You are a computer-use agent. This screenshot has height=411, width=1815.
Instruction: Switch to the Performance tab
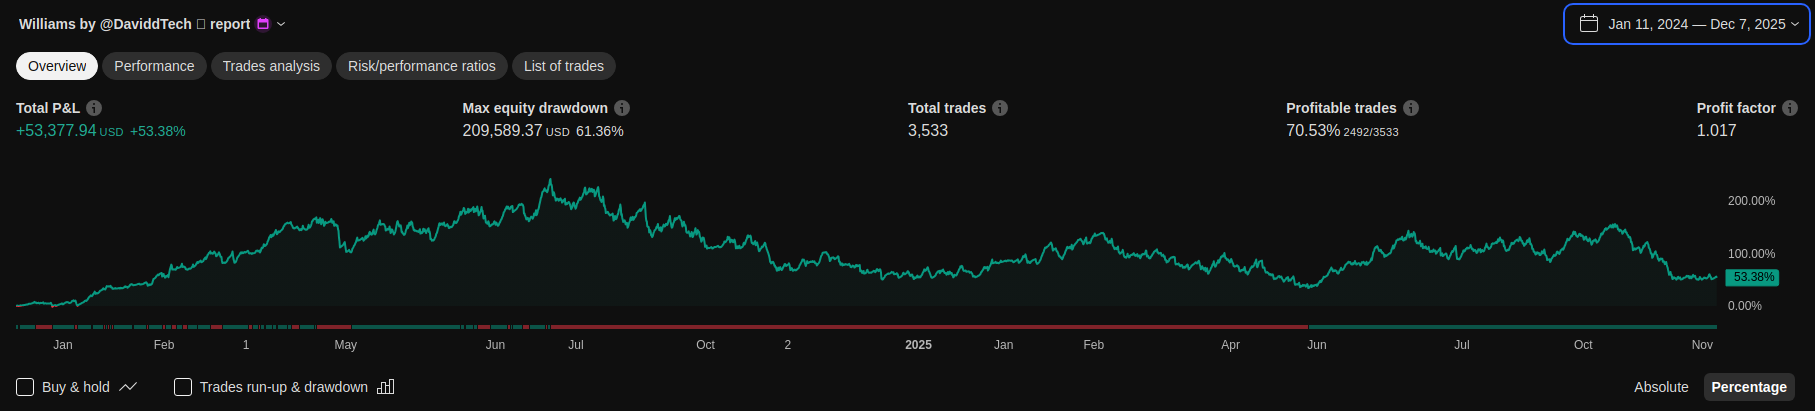[154, 66]
